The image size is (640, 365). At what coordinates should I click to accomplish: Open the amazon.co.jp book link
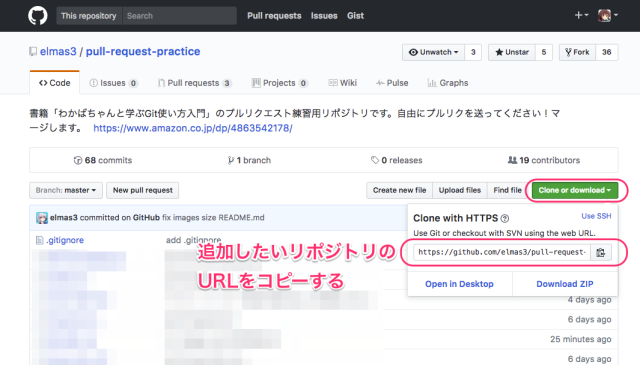tap(193, 128)
